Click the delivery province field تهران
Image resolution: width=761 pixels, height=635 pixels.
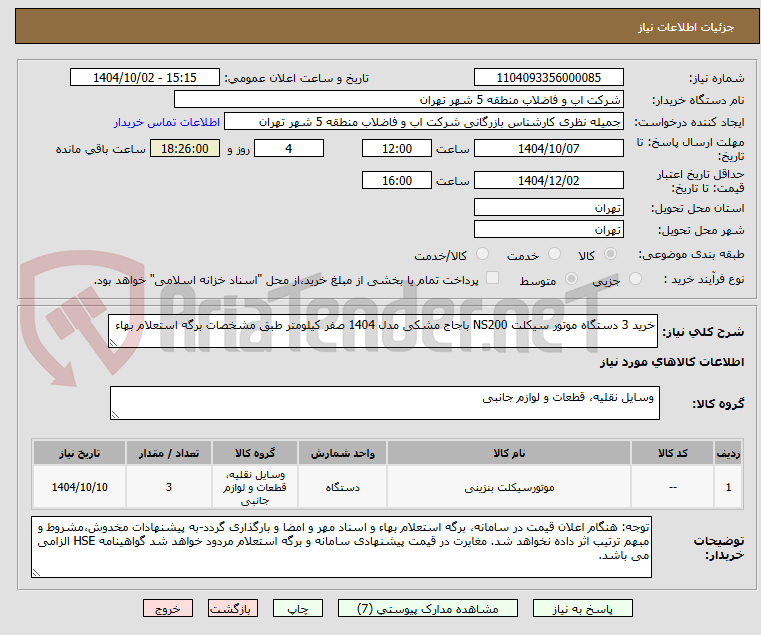549,208
